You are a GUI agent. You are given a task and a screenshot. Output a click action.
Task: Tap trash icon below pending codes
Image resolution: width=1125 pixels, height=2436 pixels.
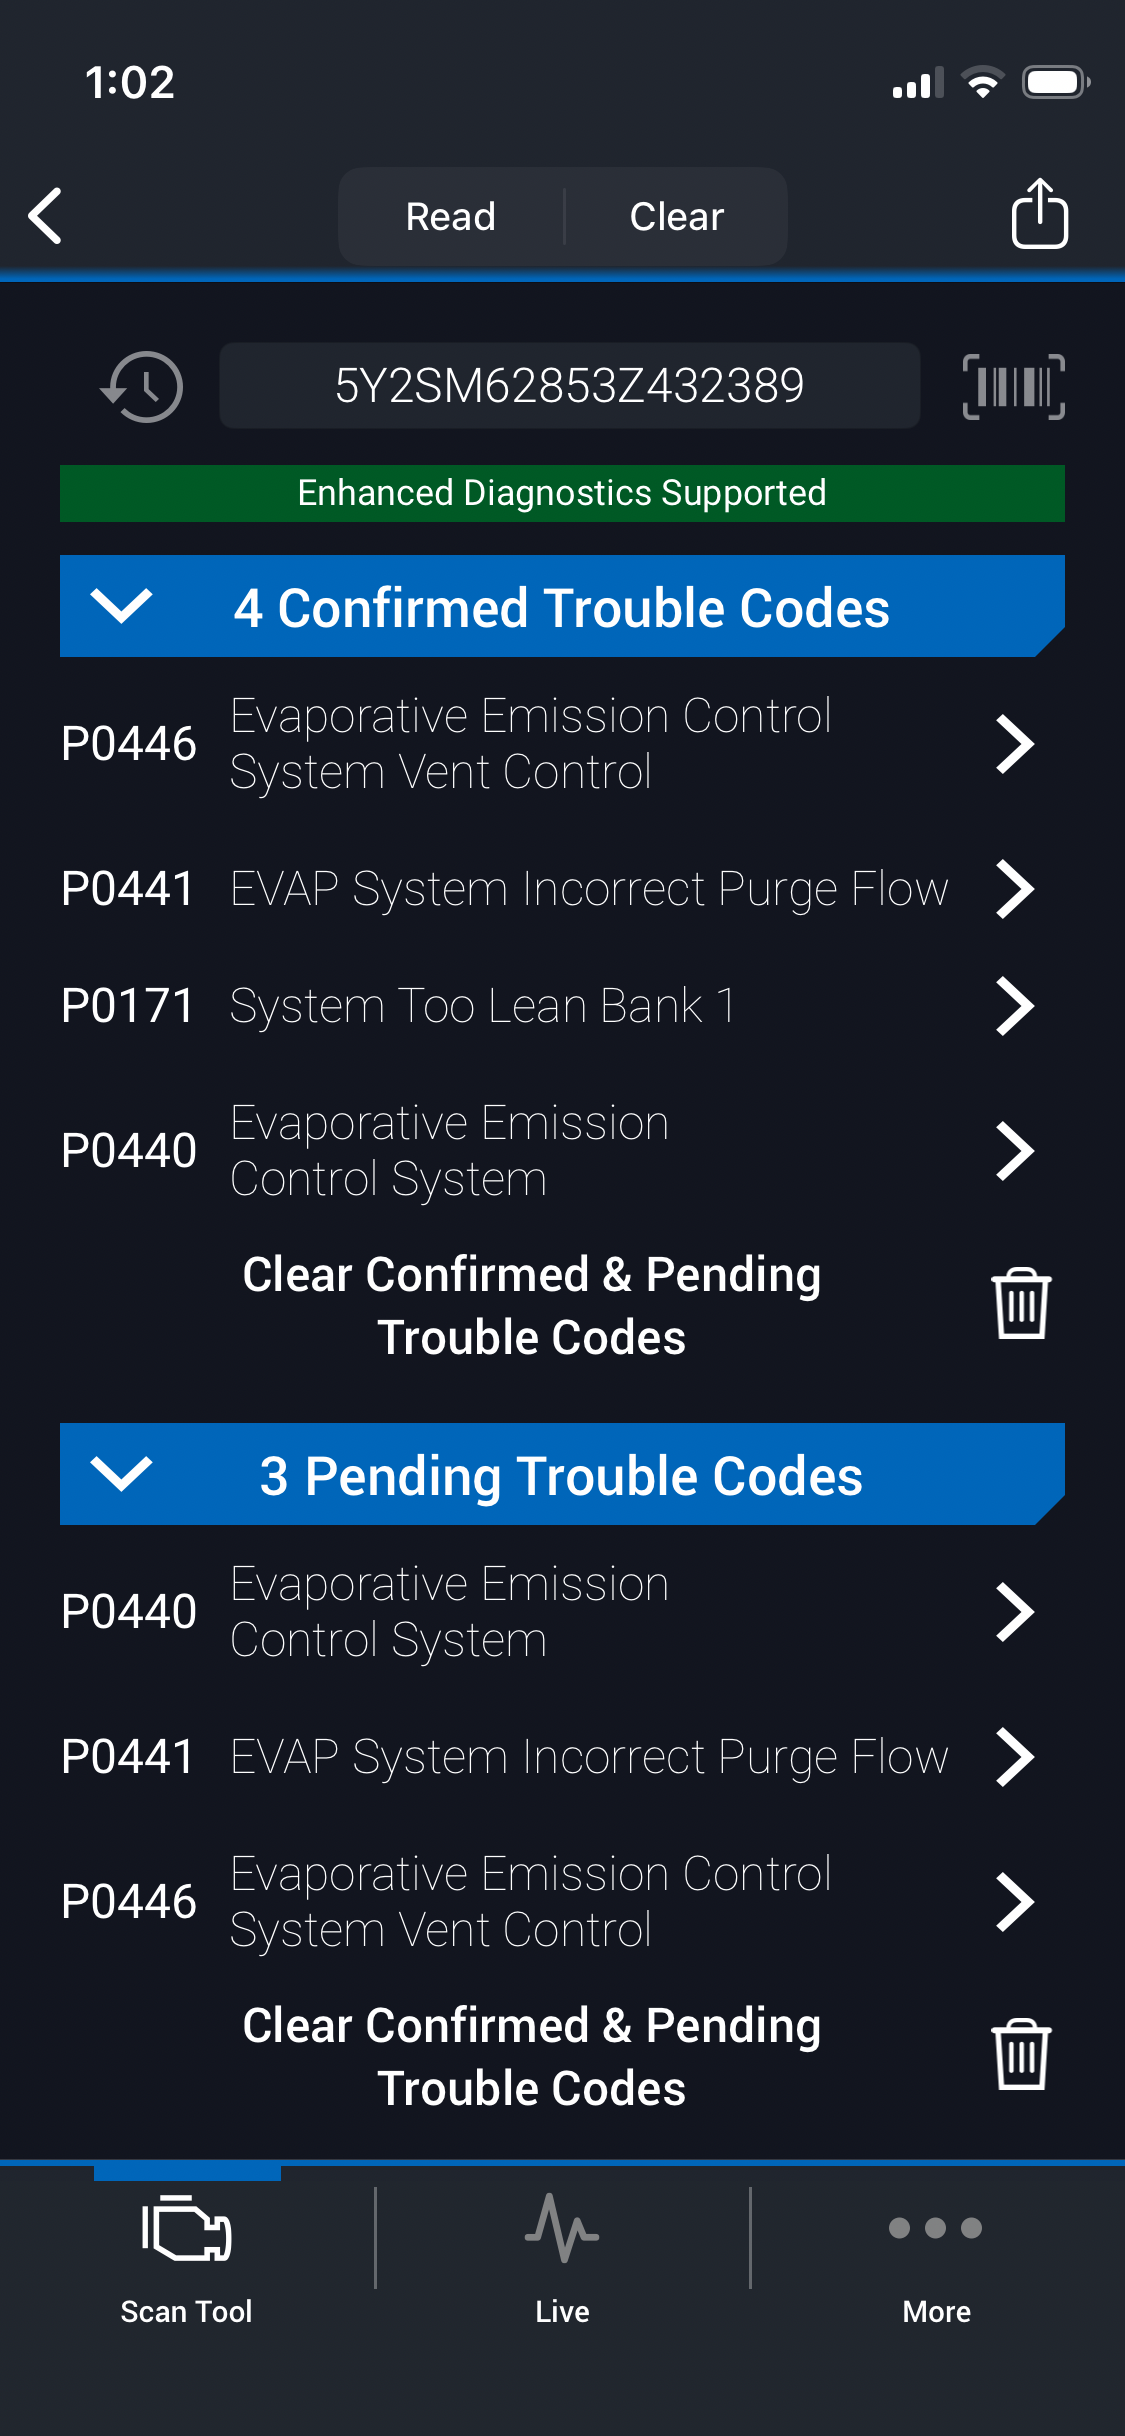pyautogui.click(x=1021, y=2055)
